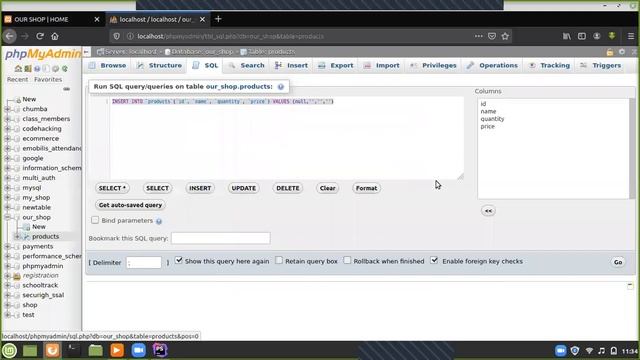Click the Bind parameters help icon
Viewport: 640px width, 360px height.
point(159,221)
